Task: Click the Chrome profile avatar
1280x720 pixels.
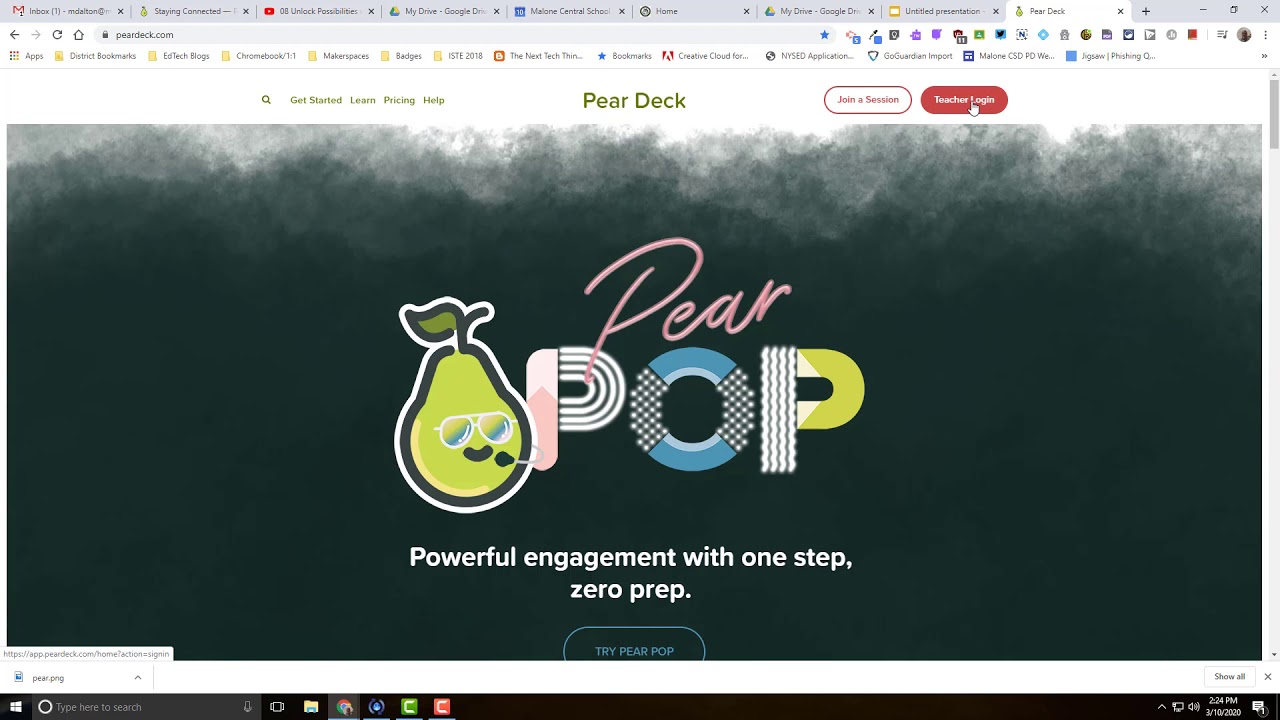Action: (x=1244, y=35)
